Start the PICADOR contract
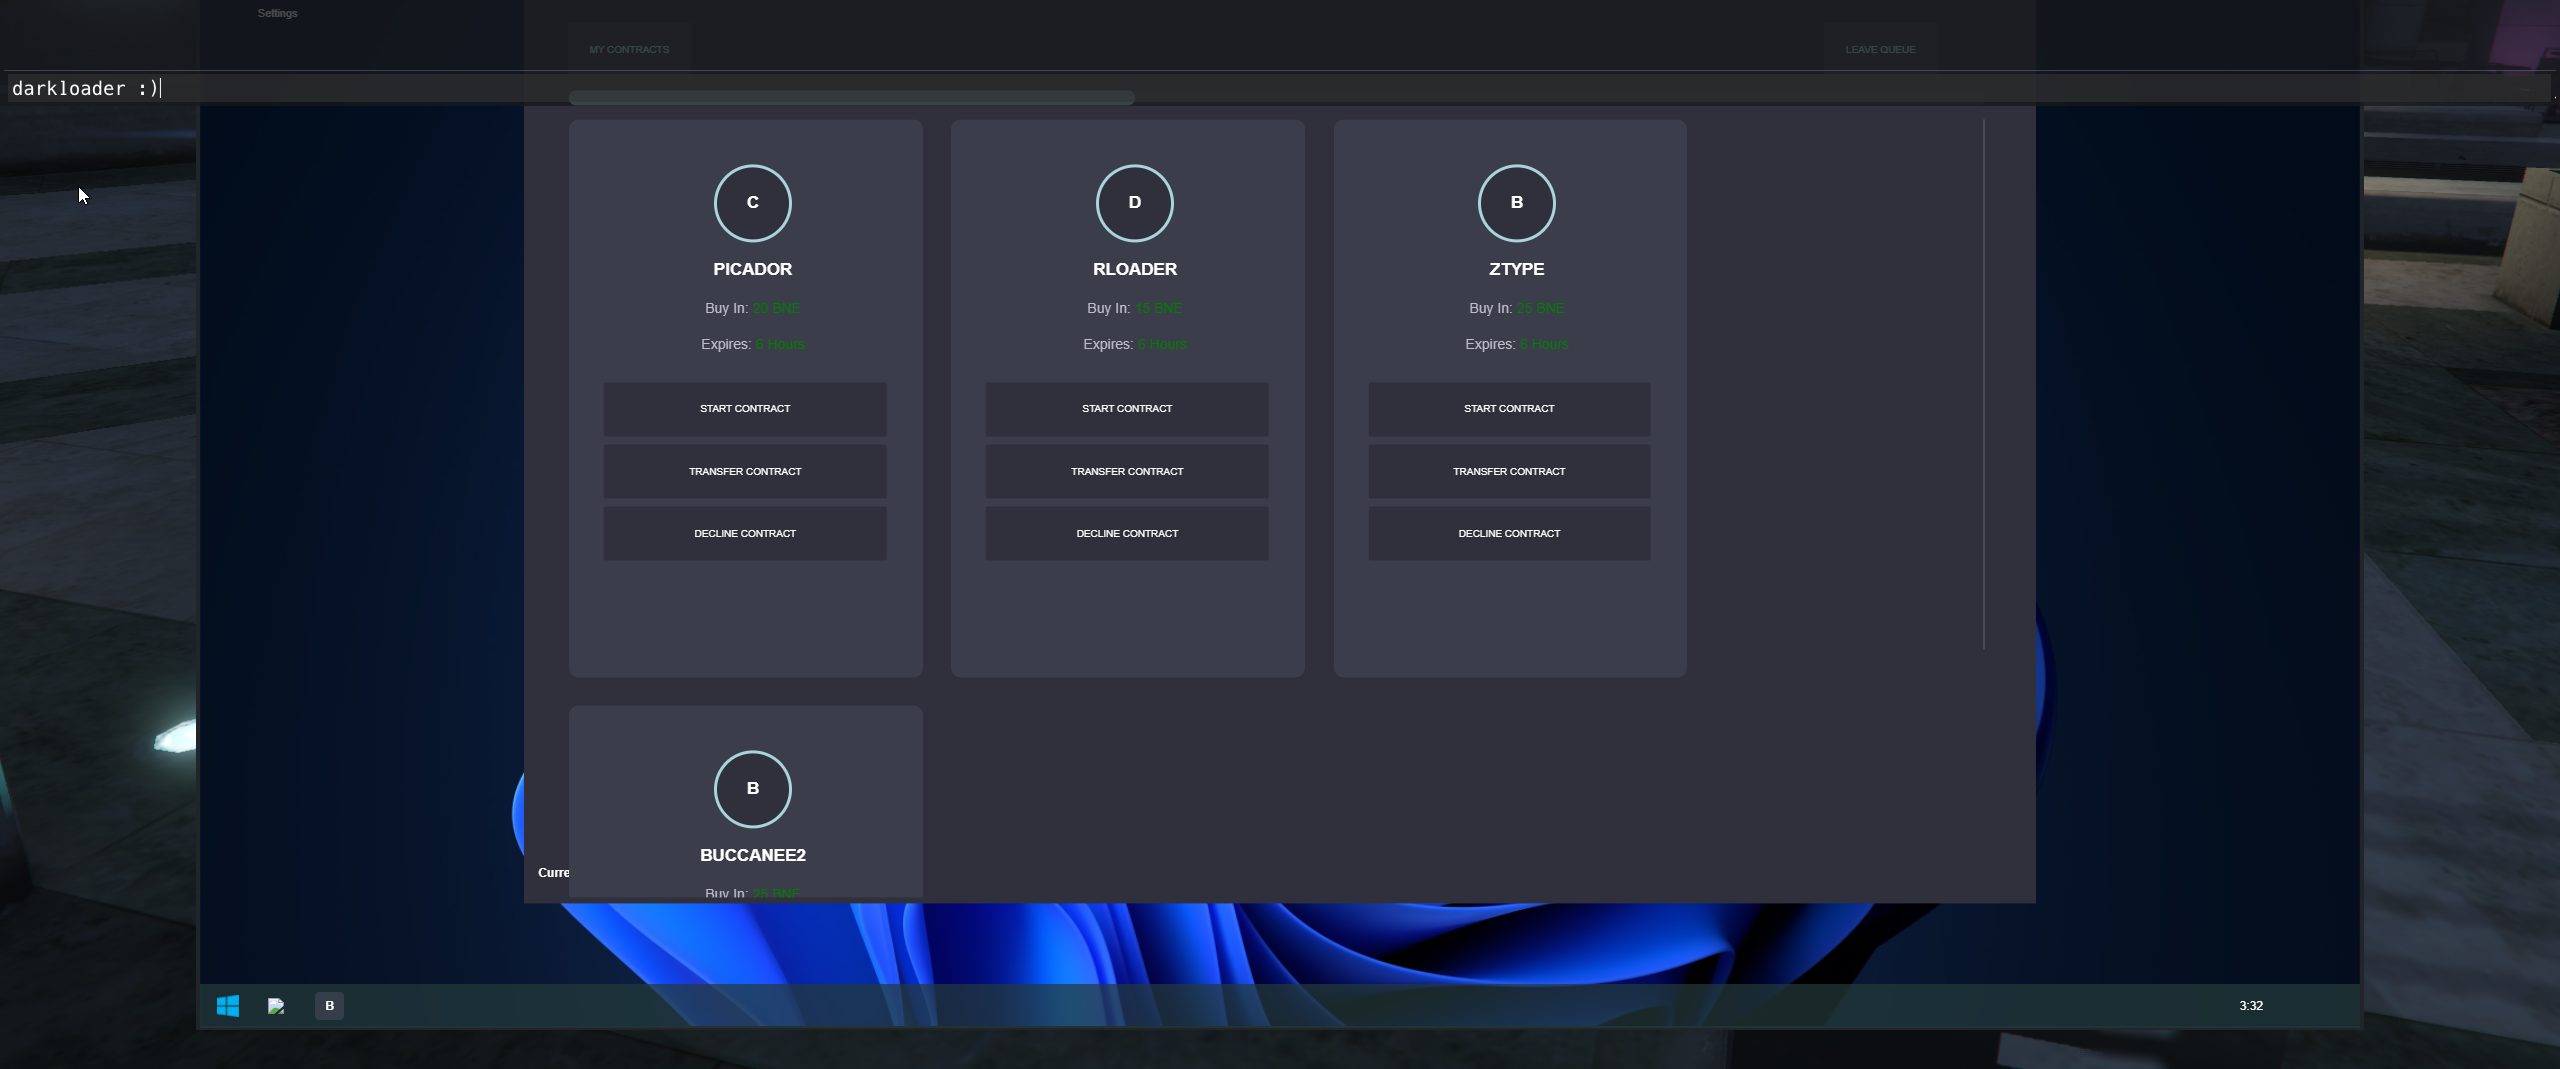The height and width of the screenshot is (1069, 2560). (x=745, y=409)
